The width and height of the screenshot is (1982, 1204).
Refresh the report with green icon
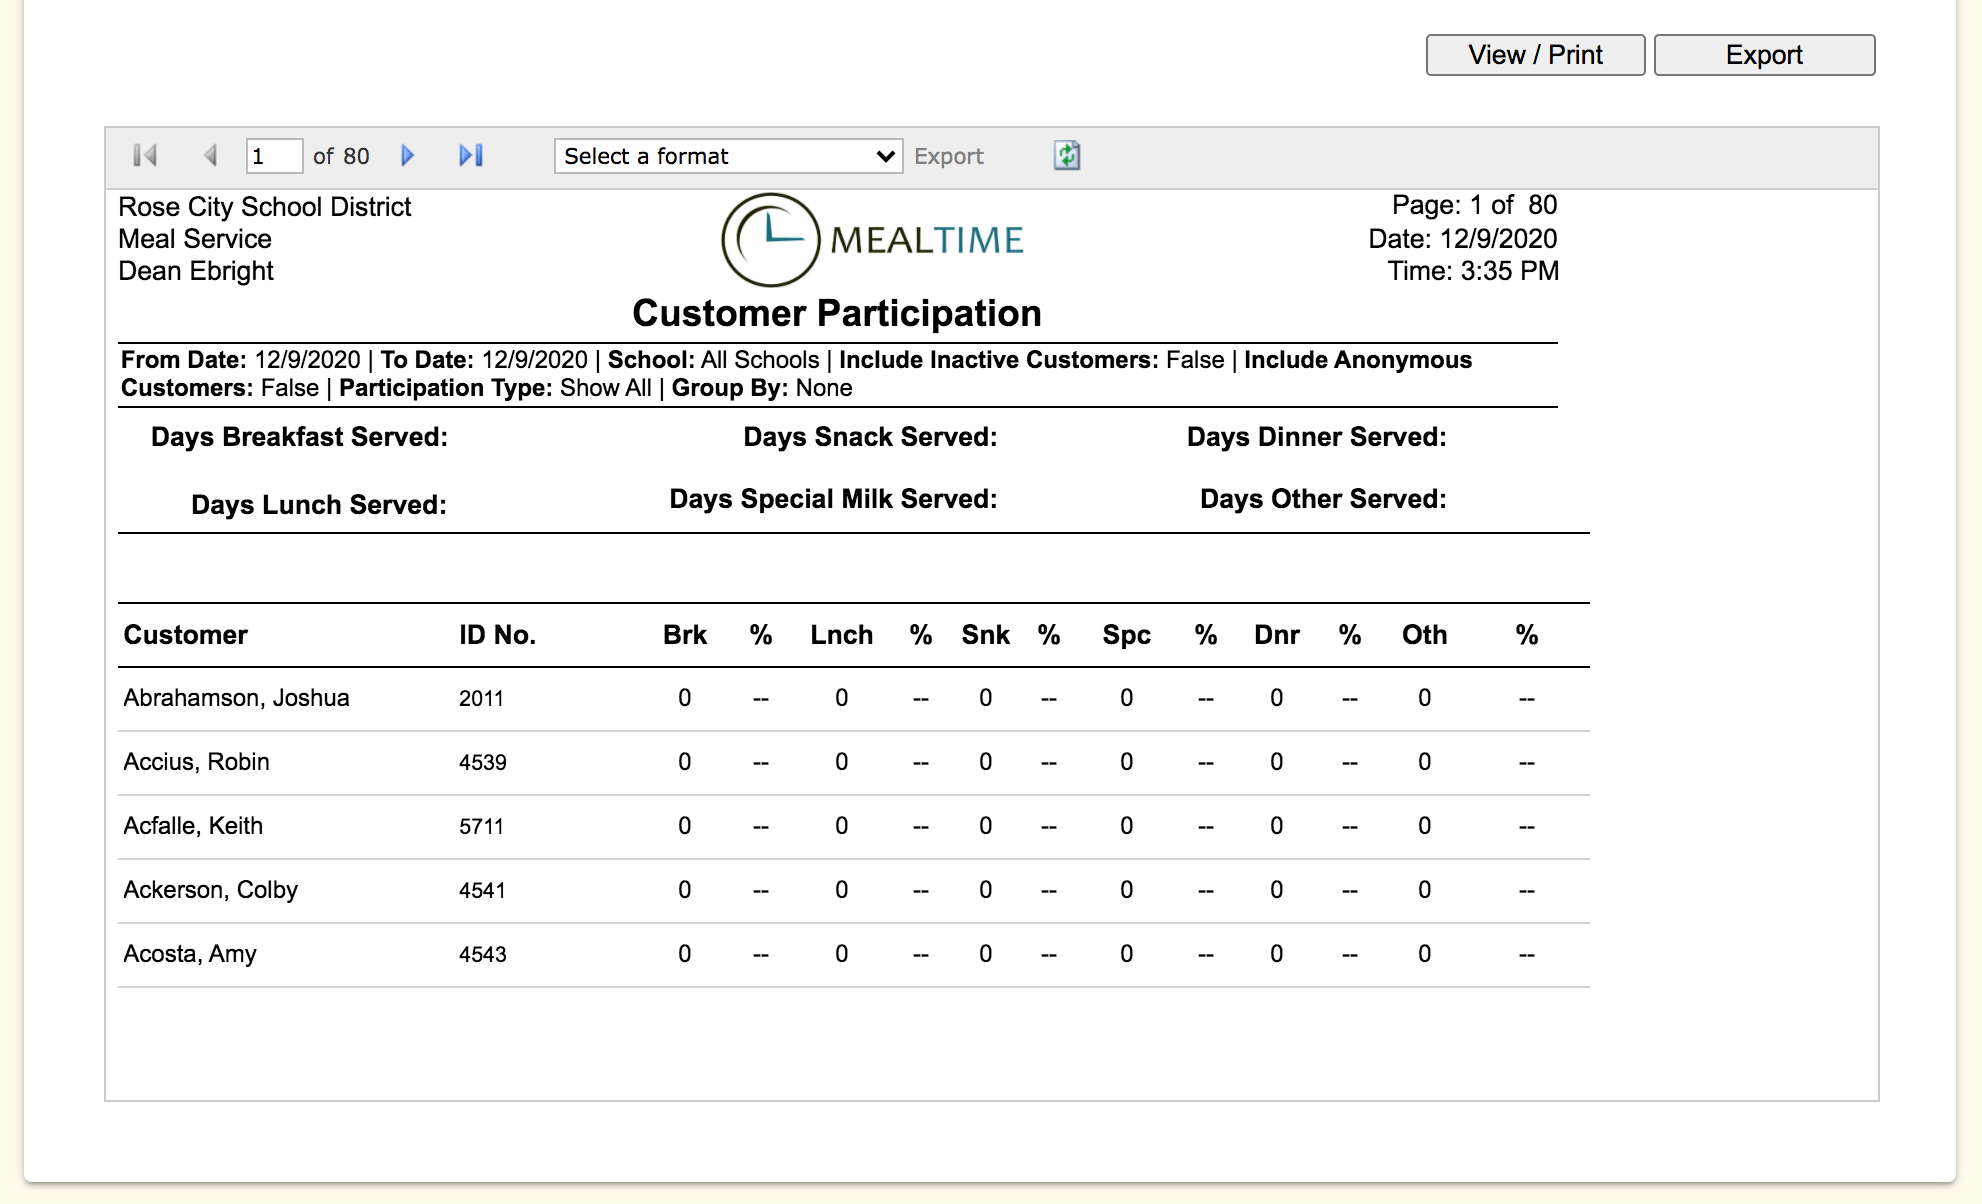click(x=1067, y=156)
